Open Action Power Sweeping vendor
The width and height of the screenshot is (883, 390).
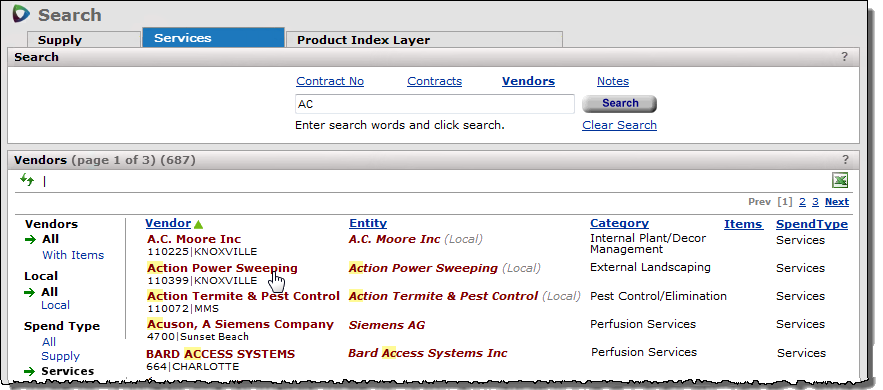[222, 268]
